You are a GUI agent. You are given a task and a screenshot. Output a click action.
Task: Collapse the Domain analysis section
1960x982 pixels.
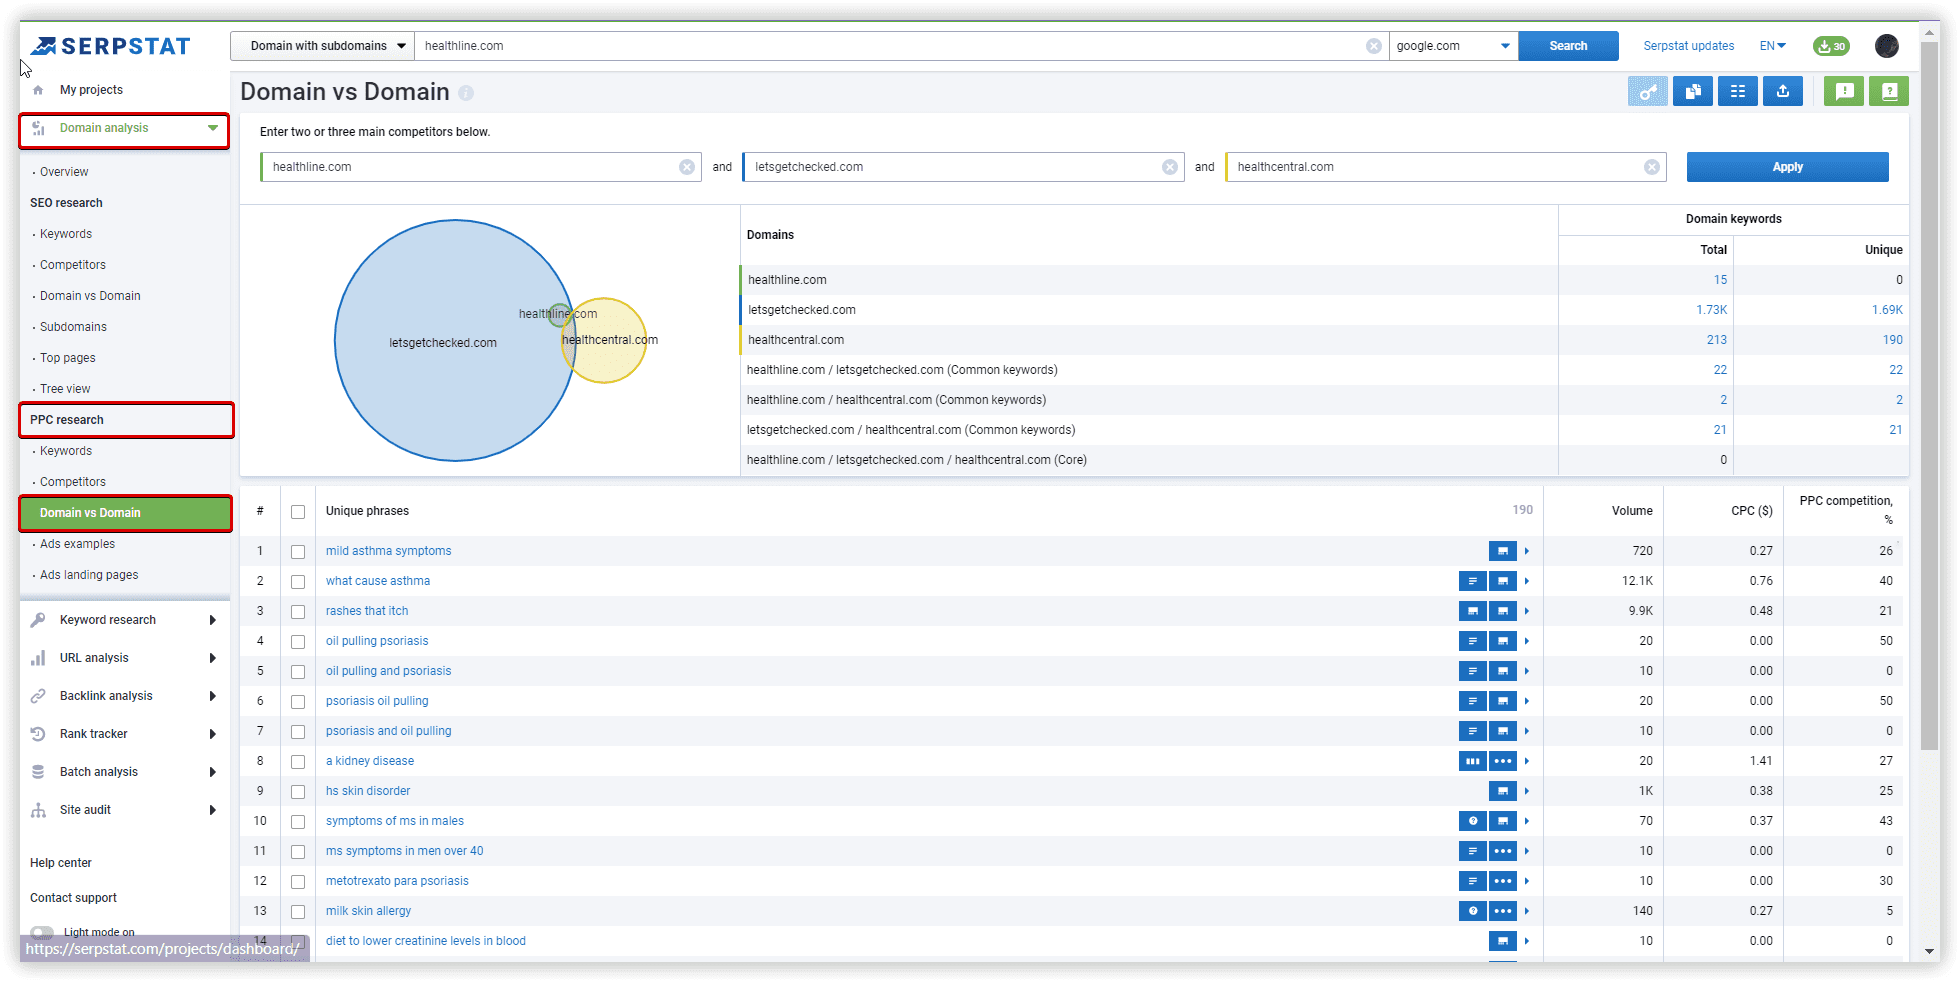point(213,128)
